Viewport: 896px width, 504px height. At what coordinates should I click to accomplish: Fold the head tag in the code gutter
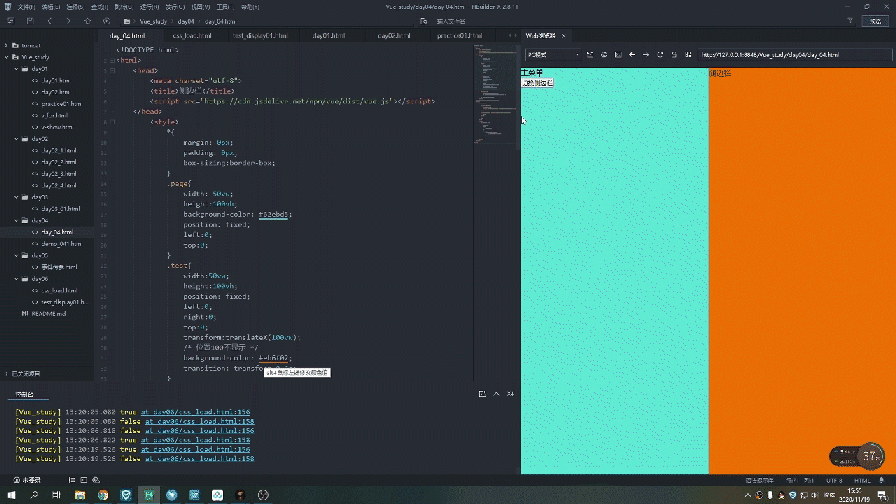pos(113,71)
